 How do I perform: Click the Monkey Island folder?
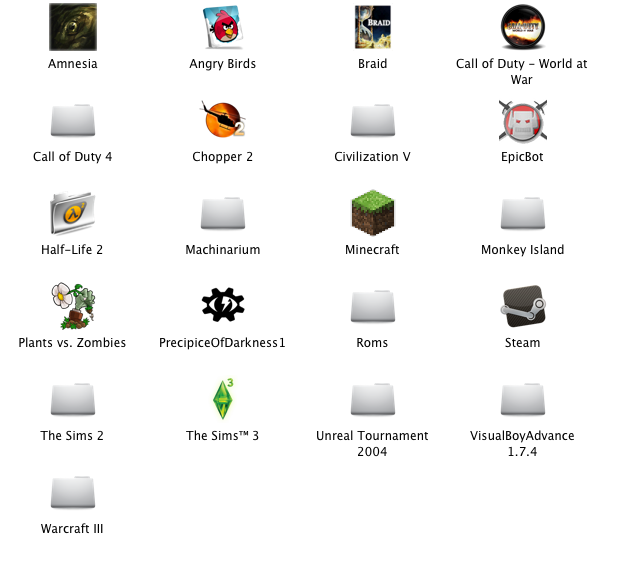tap(522, 214)
